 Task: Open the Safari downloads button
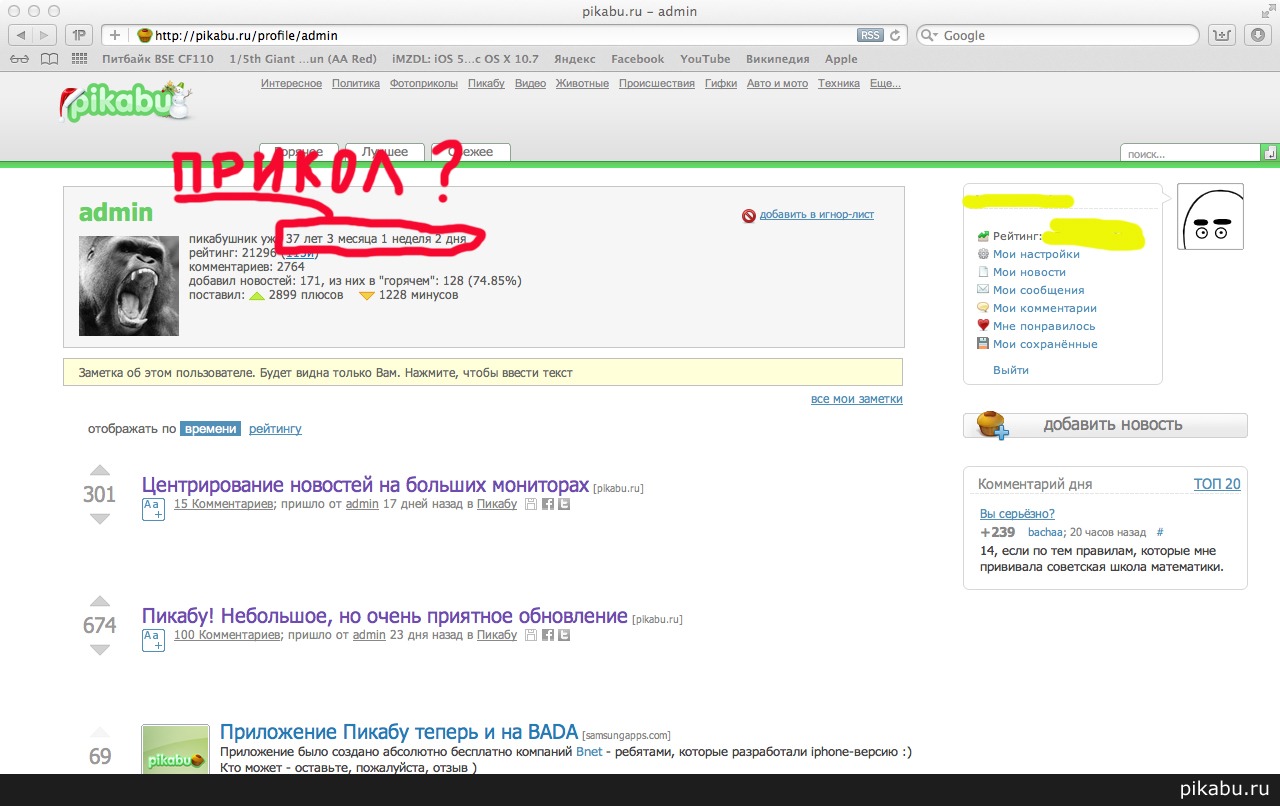click(x=1258, y=35)
